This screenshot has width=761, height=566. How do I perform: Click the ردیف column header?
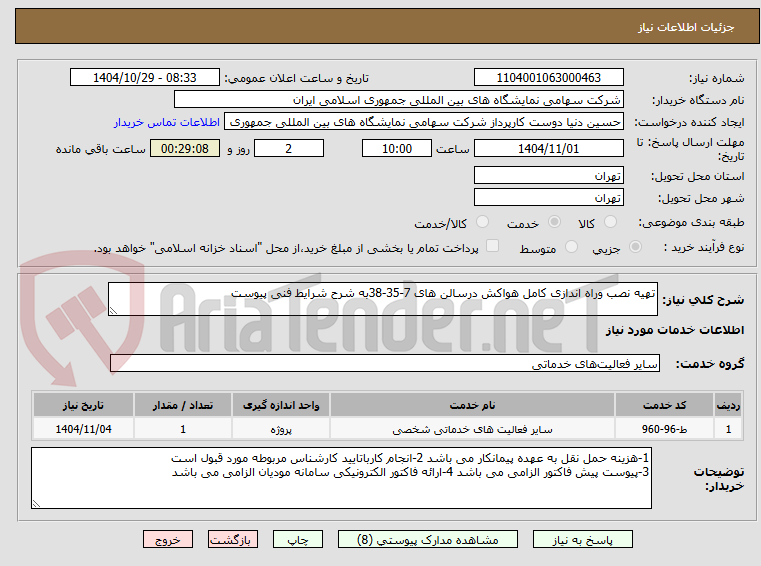click(x=728, y=405)
